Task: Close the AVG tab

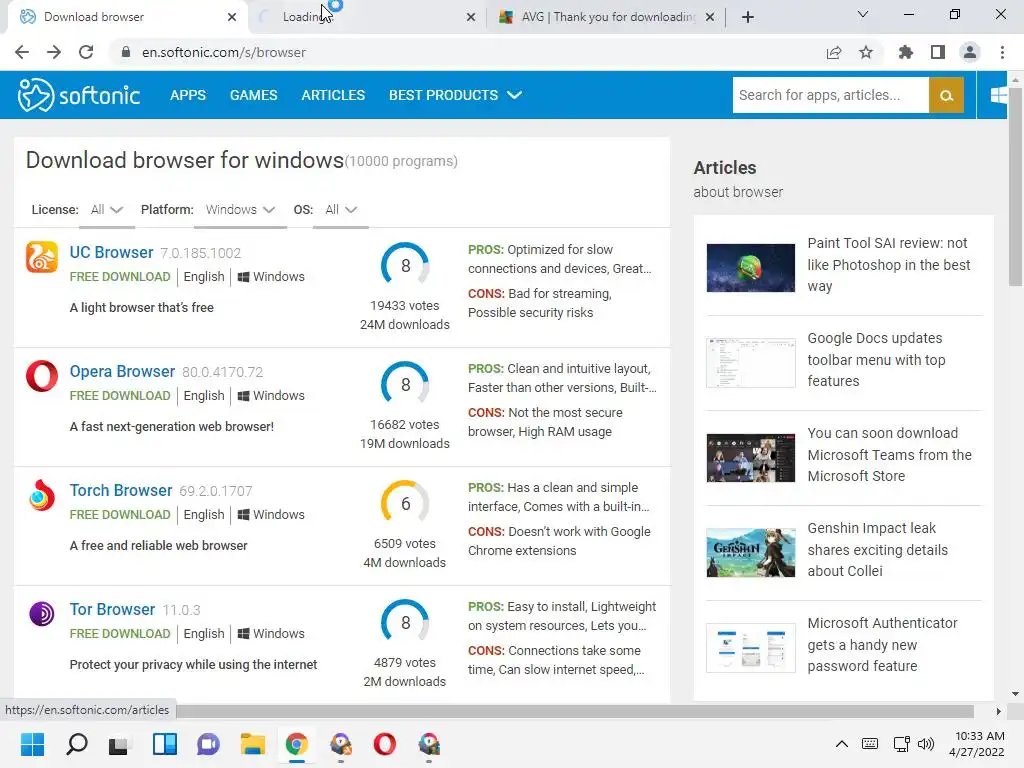Action: (x=711, y=17)
